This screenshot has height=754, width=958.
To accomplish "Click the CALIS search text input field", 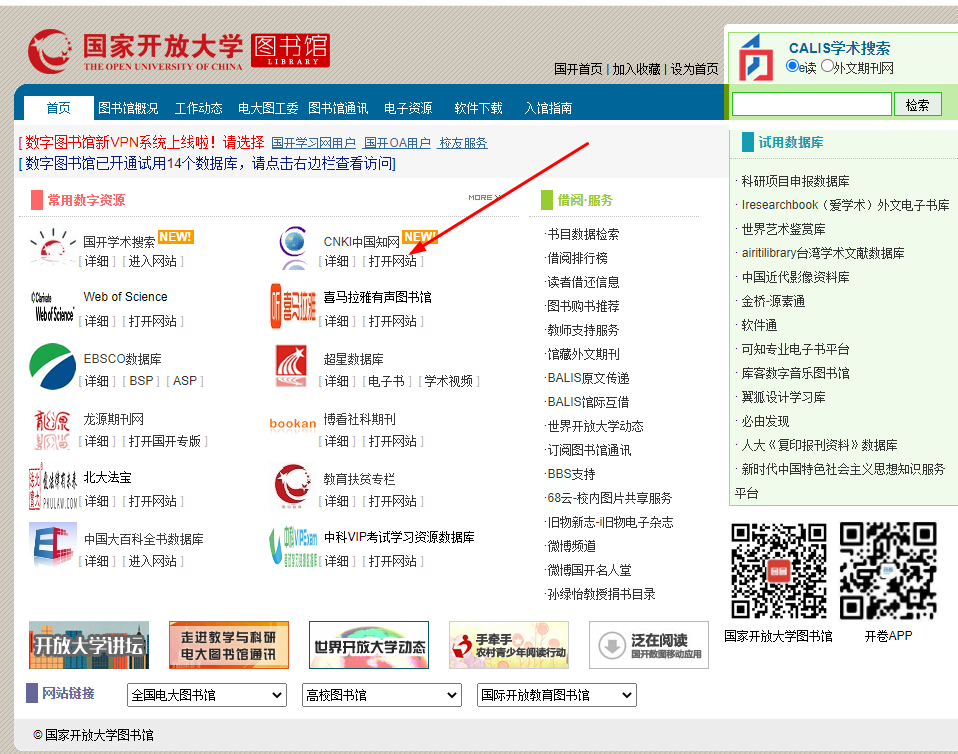I will 812,104.
